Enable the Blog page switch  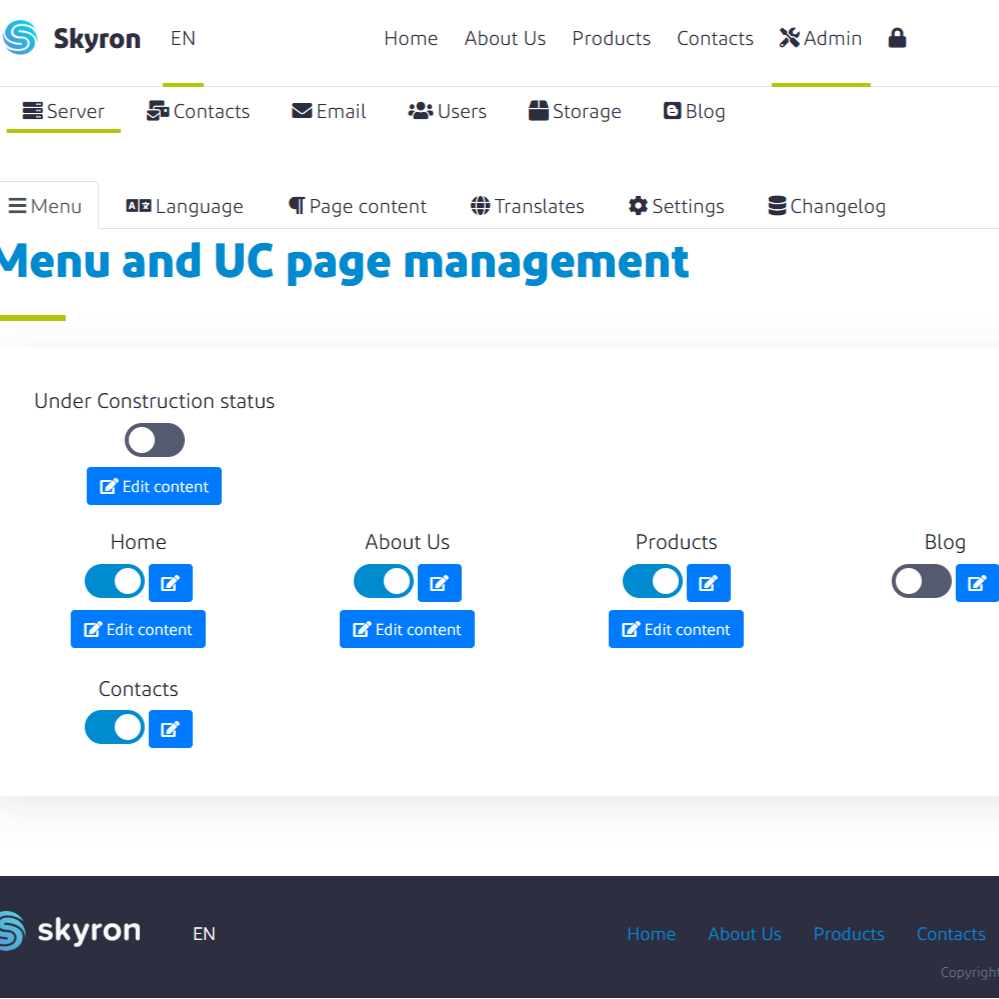(x=921, y=581)
